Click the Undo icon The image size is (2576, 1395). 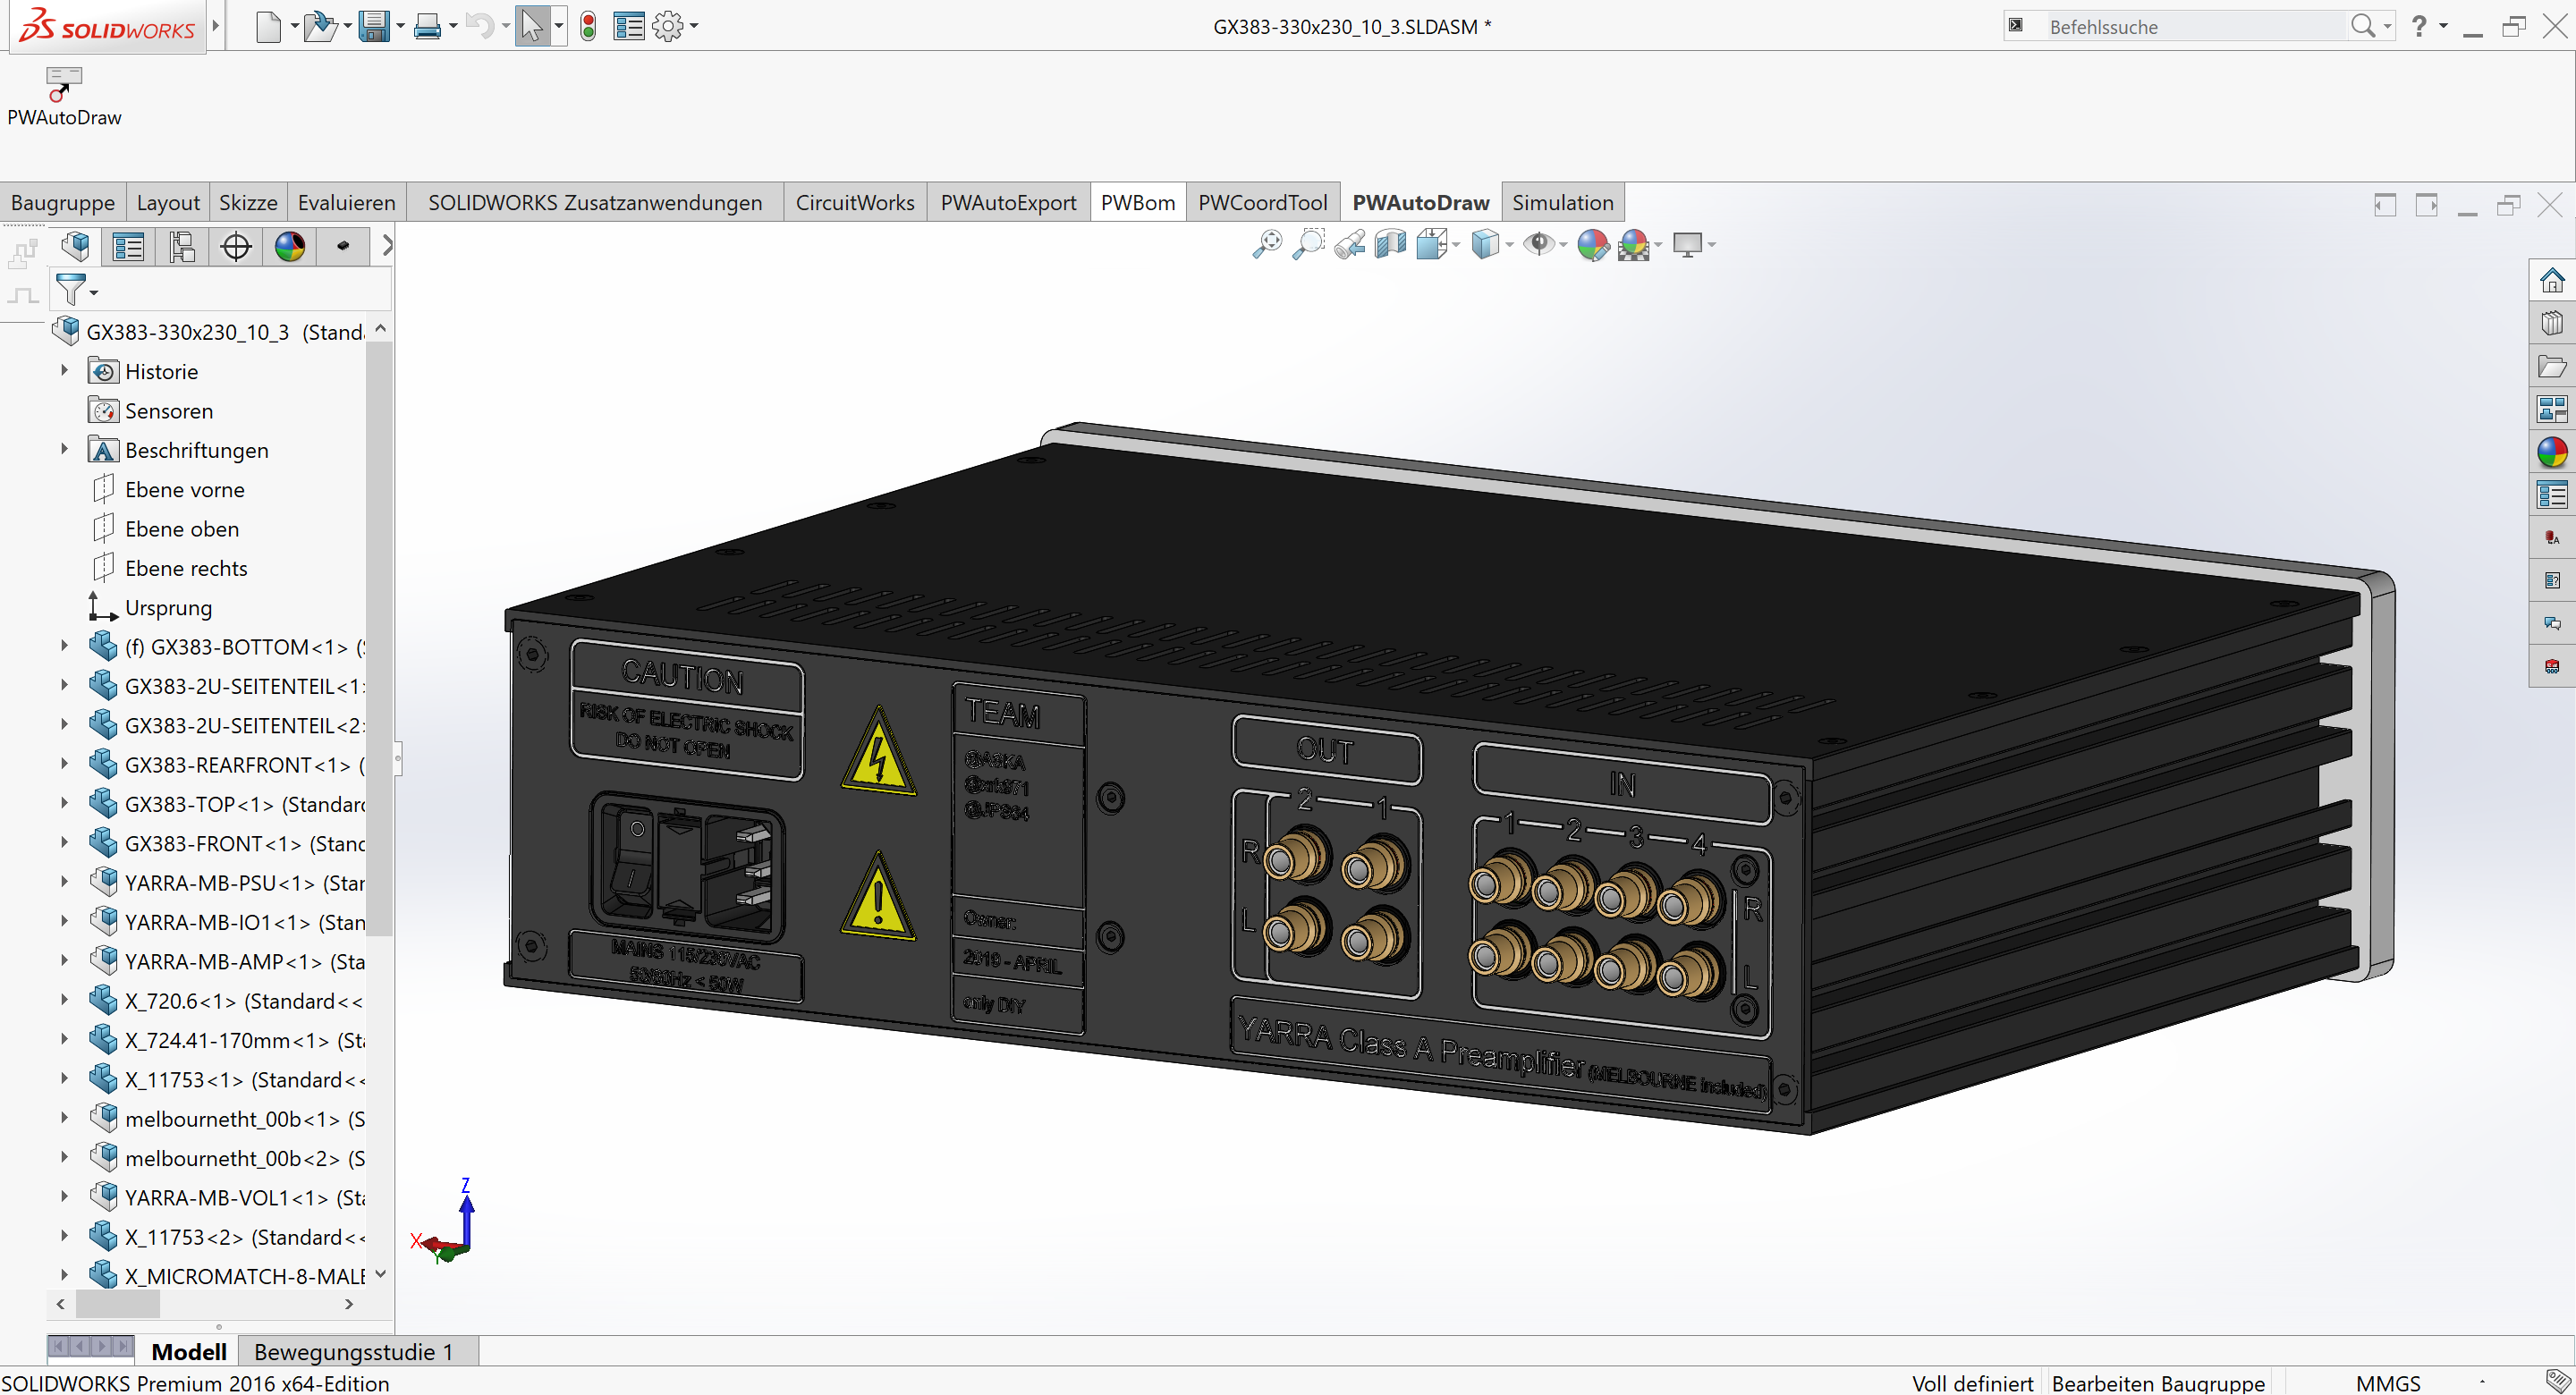point(480,26)
